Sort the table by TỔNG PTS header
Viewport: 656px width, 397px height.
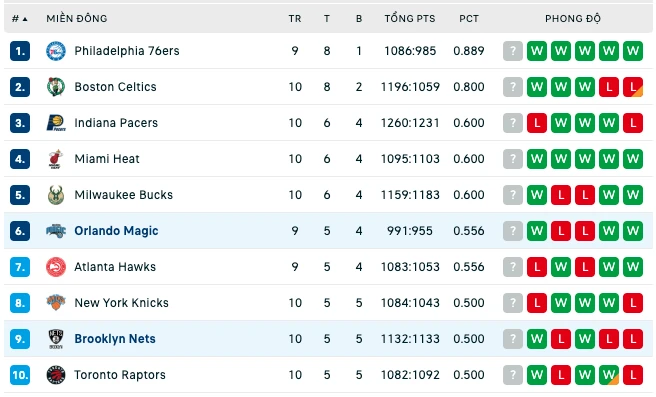coord(410,19)
